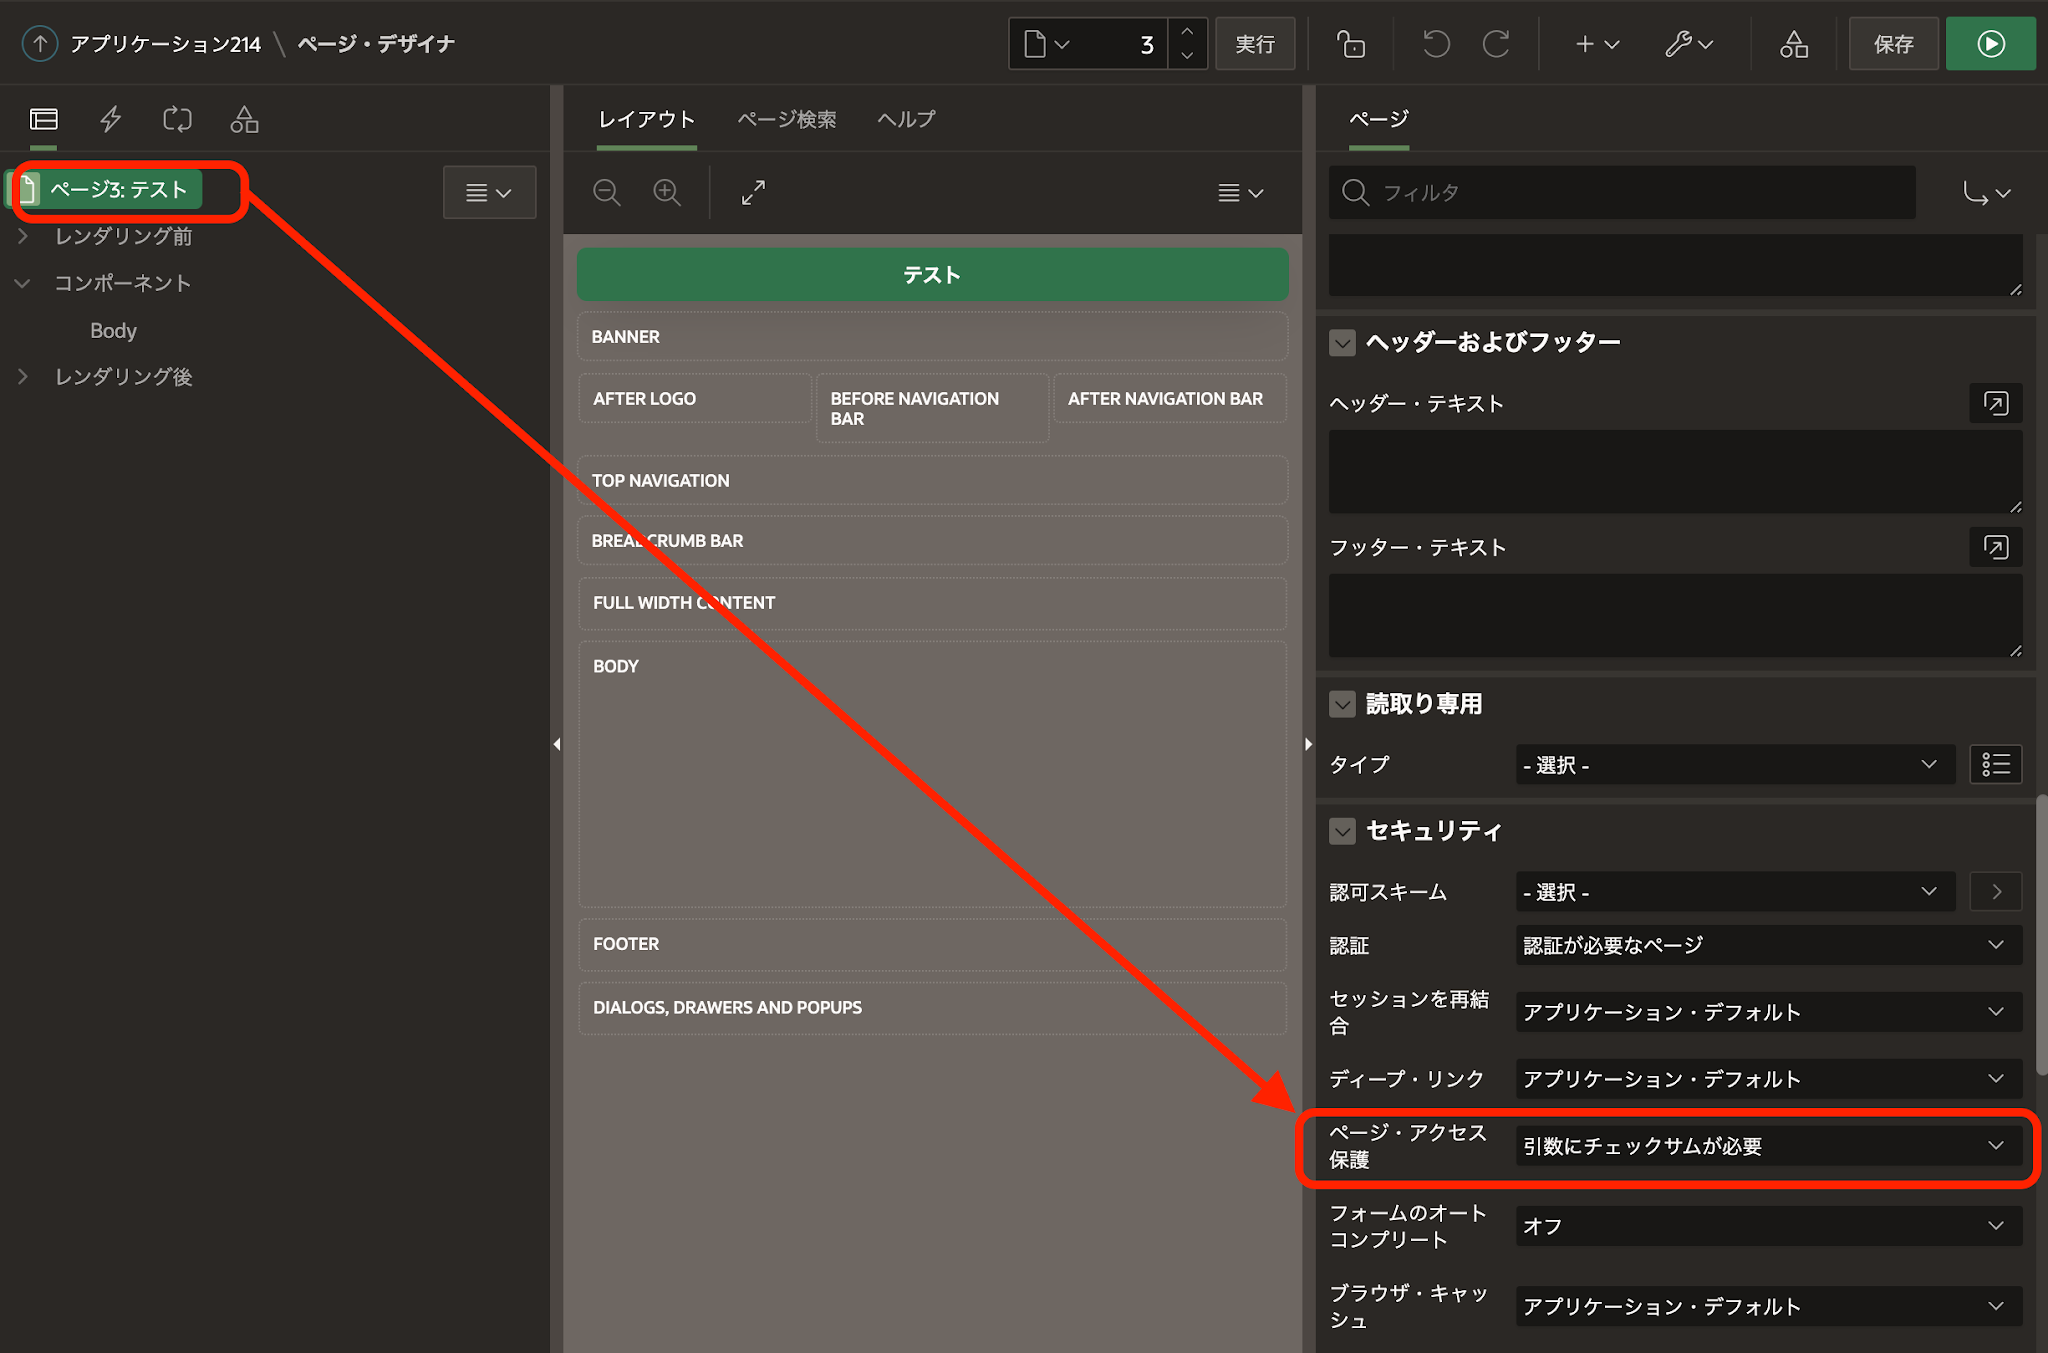The height and width of the screenshot is (1353, 2048).
Task: Run the page with the green play button
Action: 1990,44
